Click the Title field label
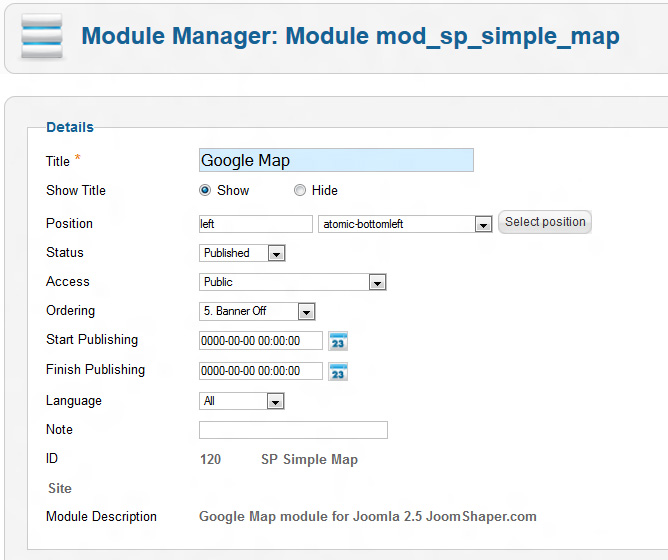This screenshot has height=560, width=668. [58, 161]
